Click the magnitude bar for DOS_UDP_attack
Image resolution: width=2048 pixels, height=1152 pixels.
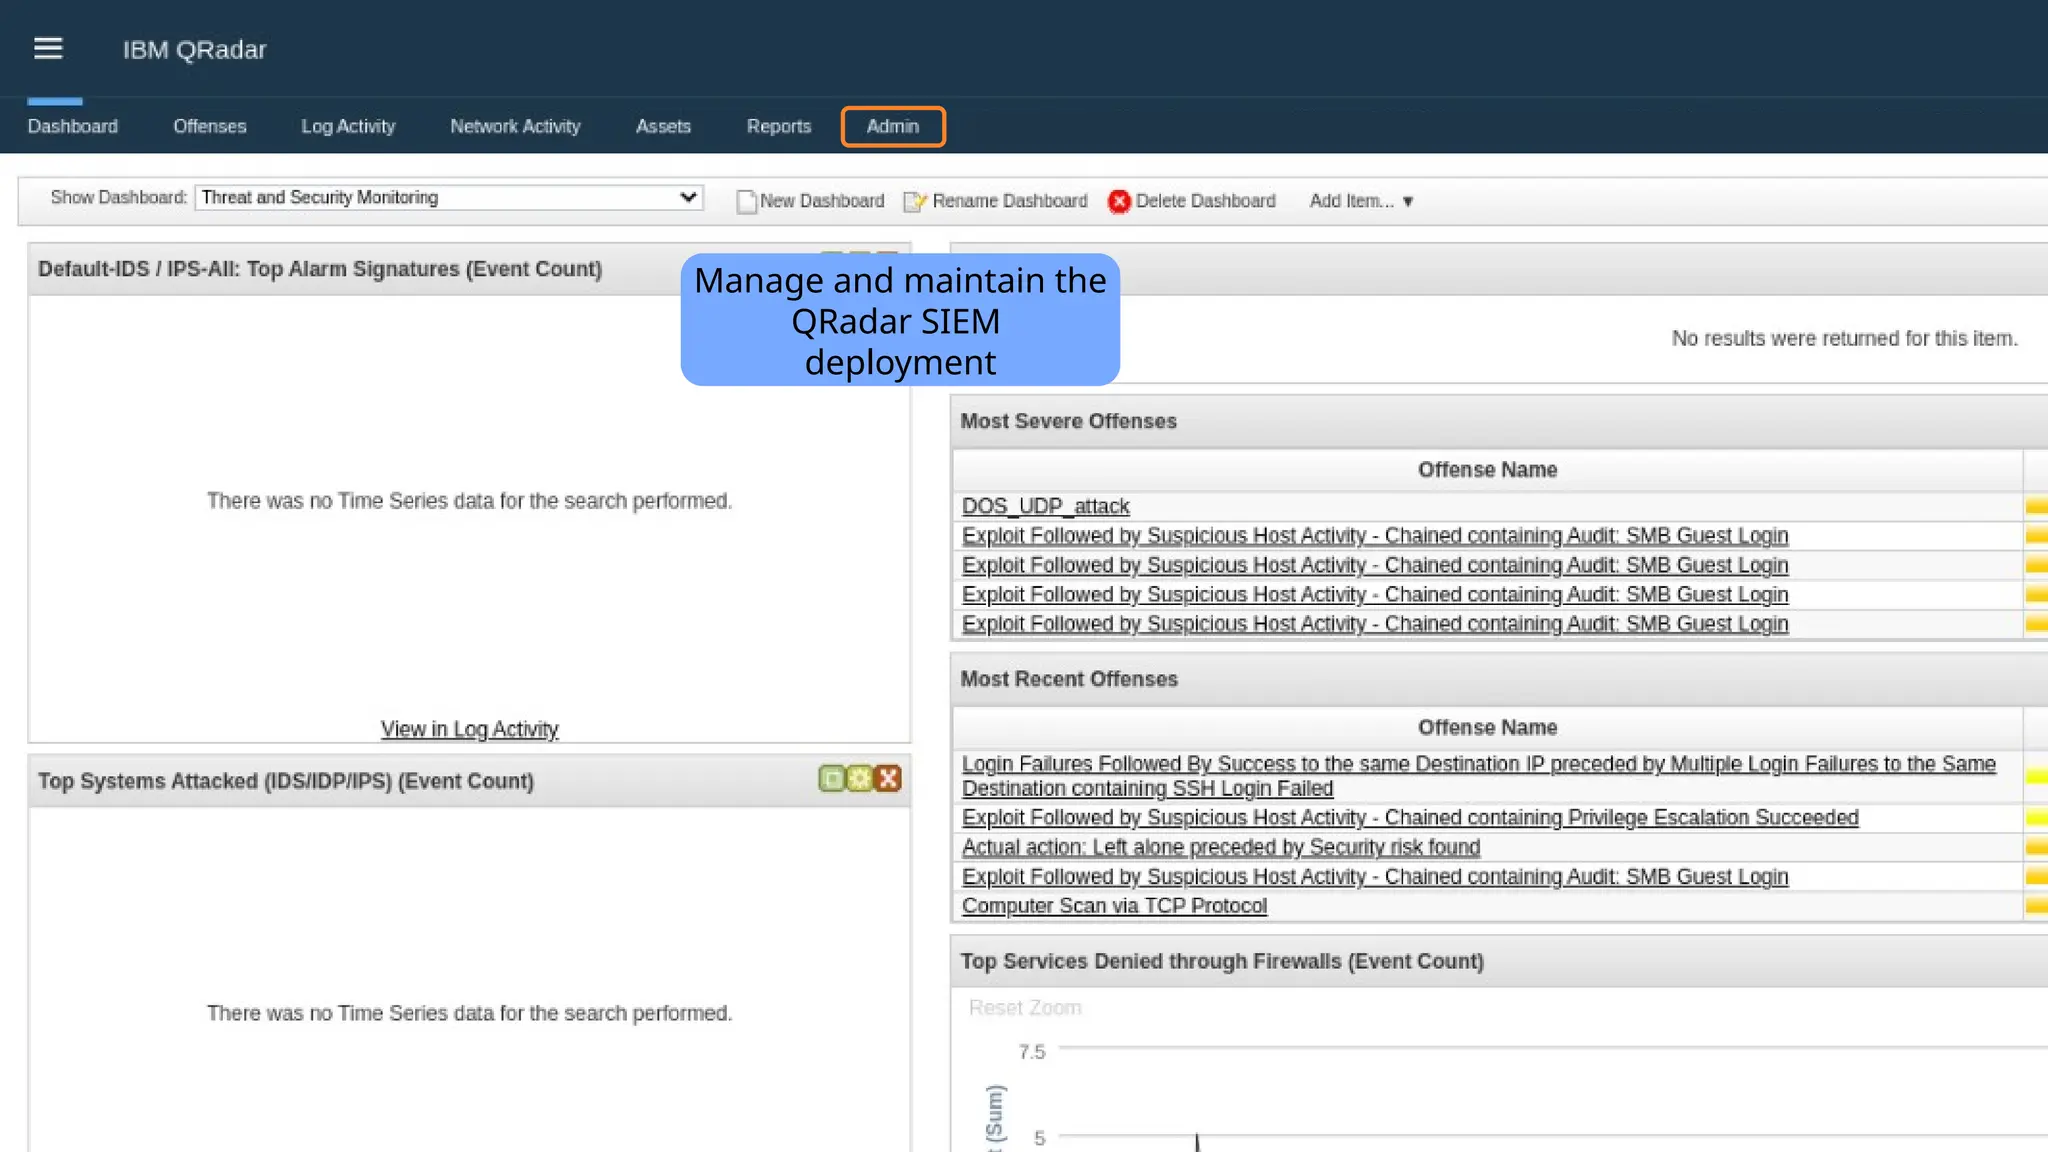click(2036, 507)
